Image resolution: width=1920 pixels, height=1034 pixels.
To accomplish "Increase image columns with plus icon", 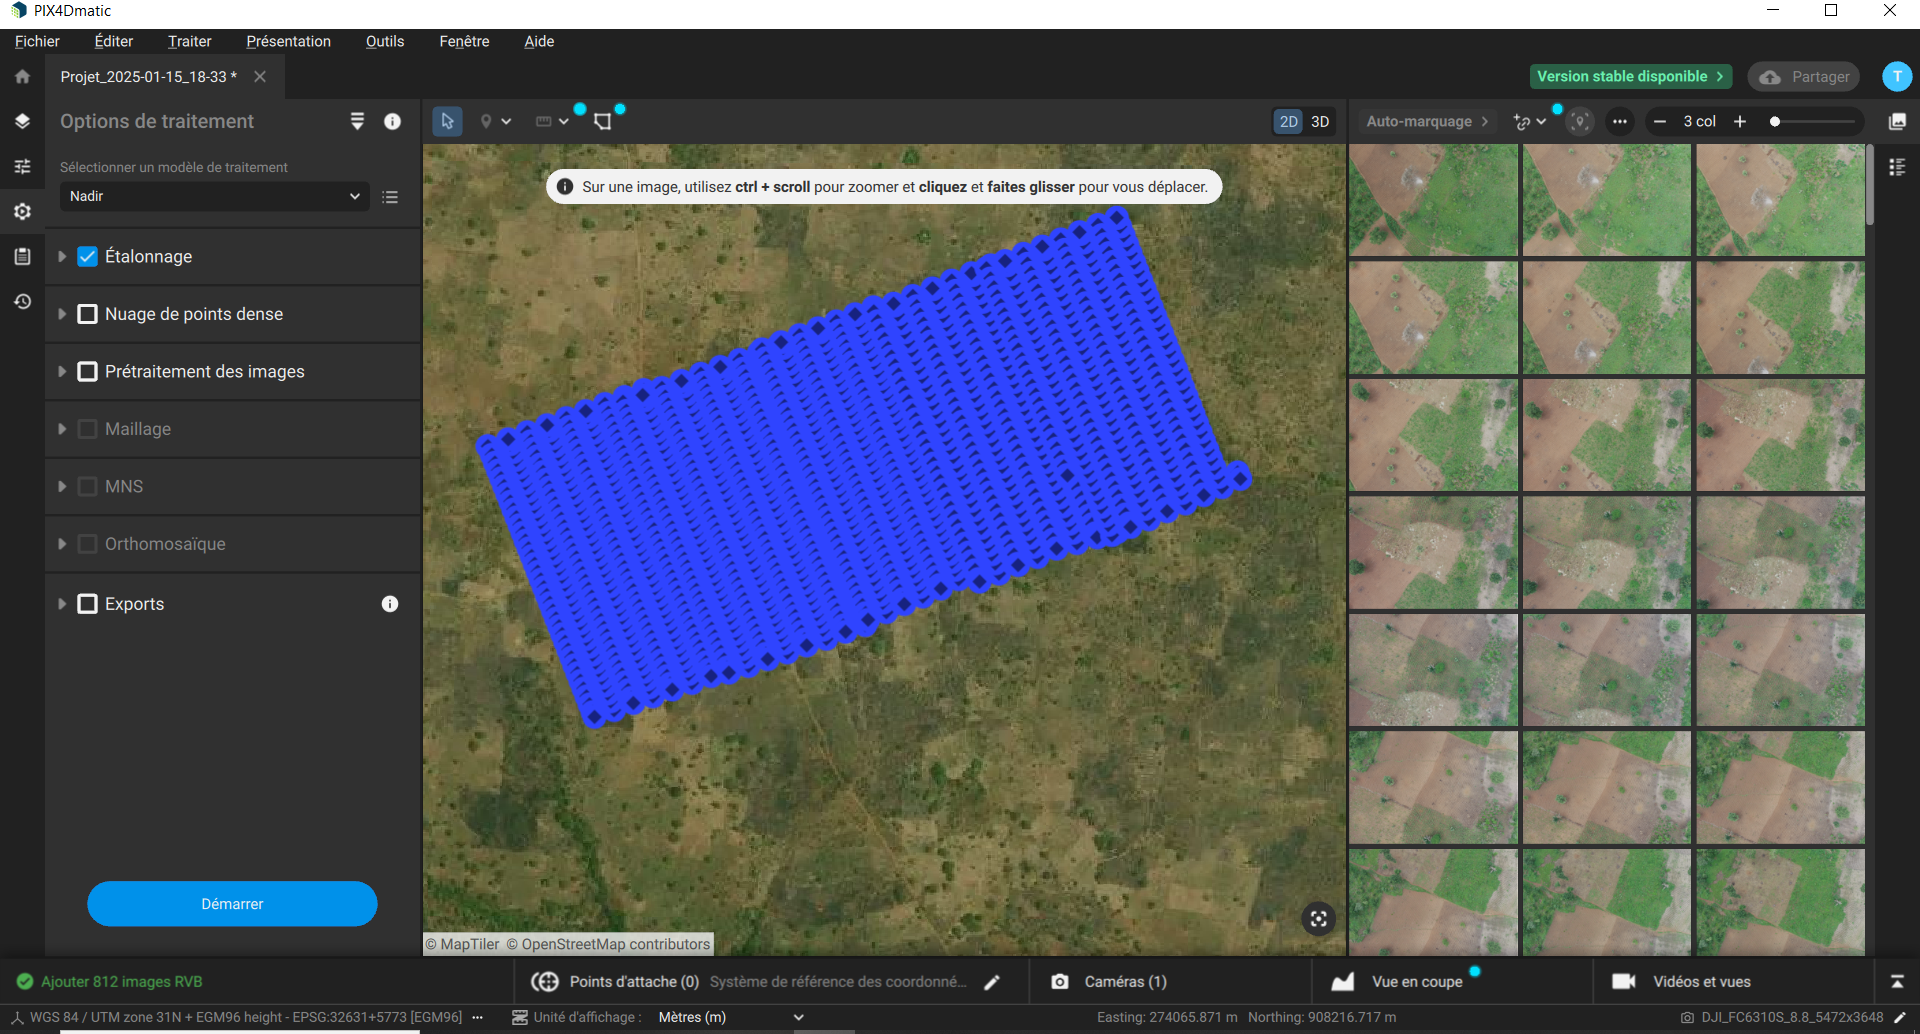I will click(1740, 121).
